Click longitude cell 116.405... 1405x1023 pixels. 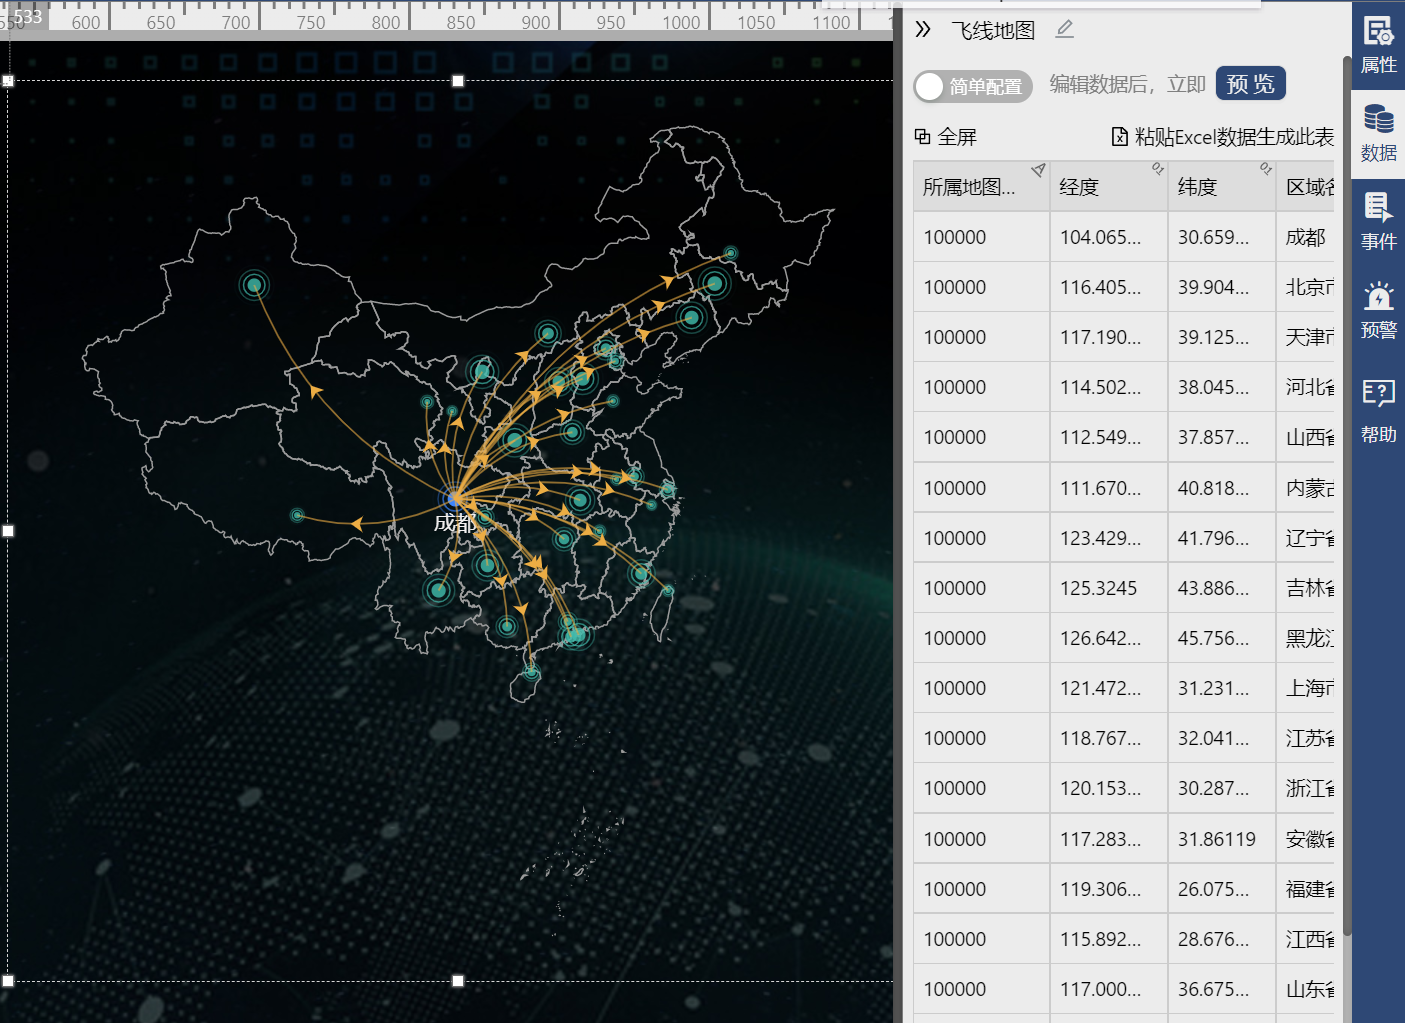tap(1108, 287)
